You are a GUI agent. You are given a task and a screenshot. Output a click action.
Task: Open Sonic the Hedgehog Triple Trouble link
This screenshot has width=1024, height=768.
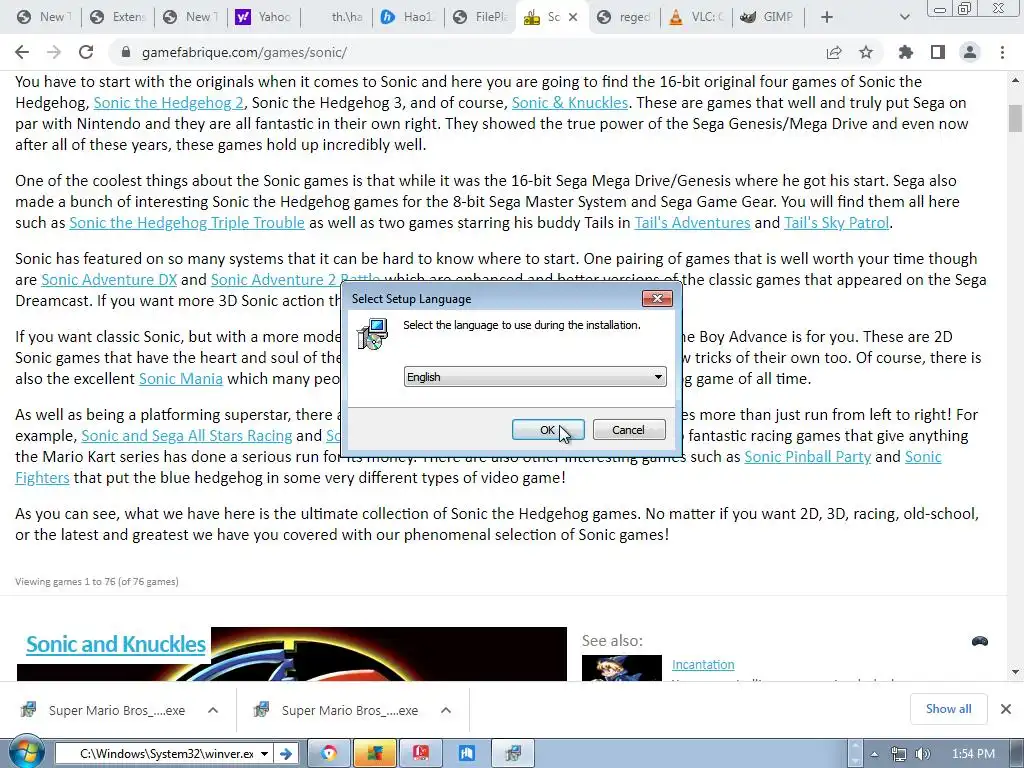[187, 223]
